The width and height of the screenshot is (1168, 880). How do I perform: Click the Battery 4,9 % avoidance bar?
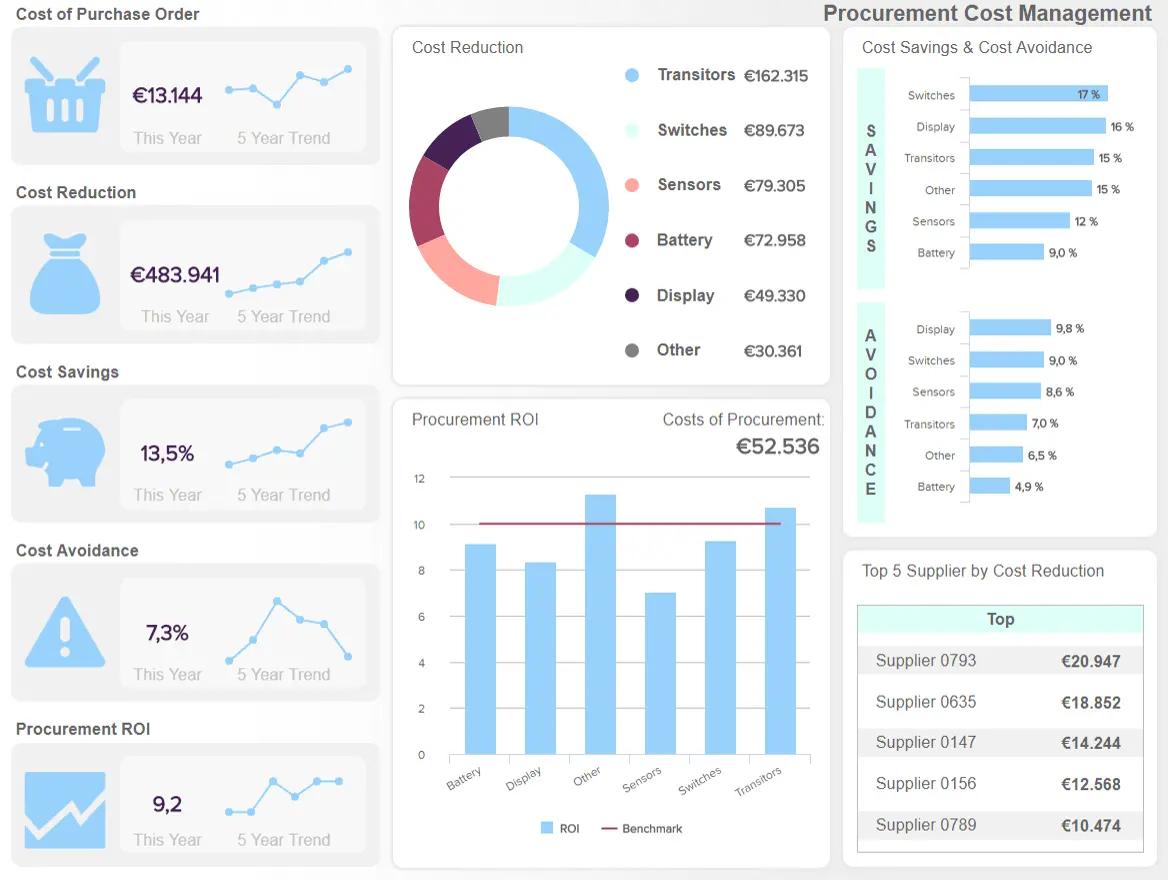(x=989, y=486)
